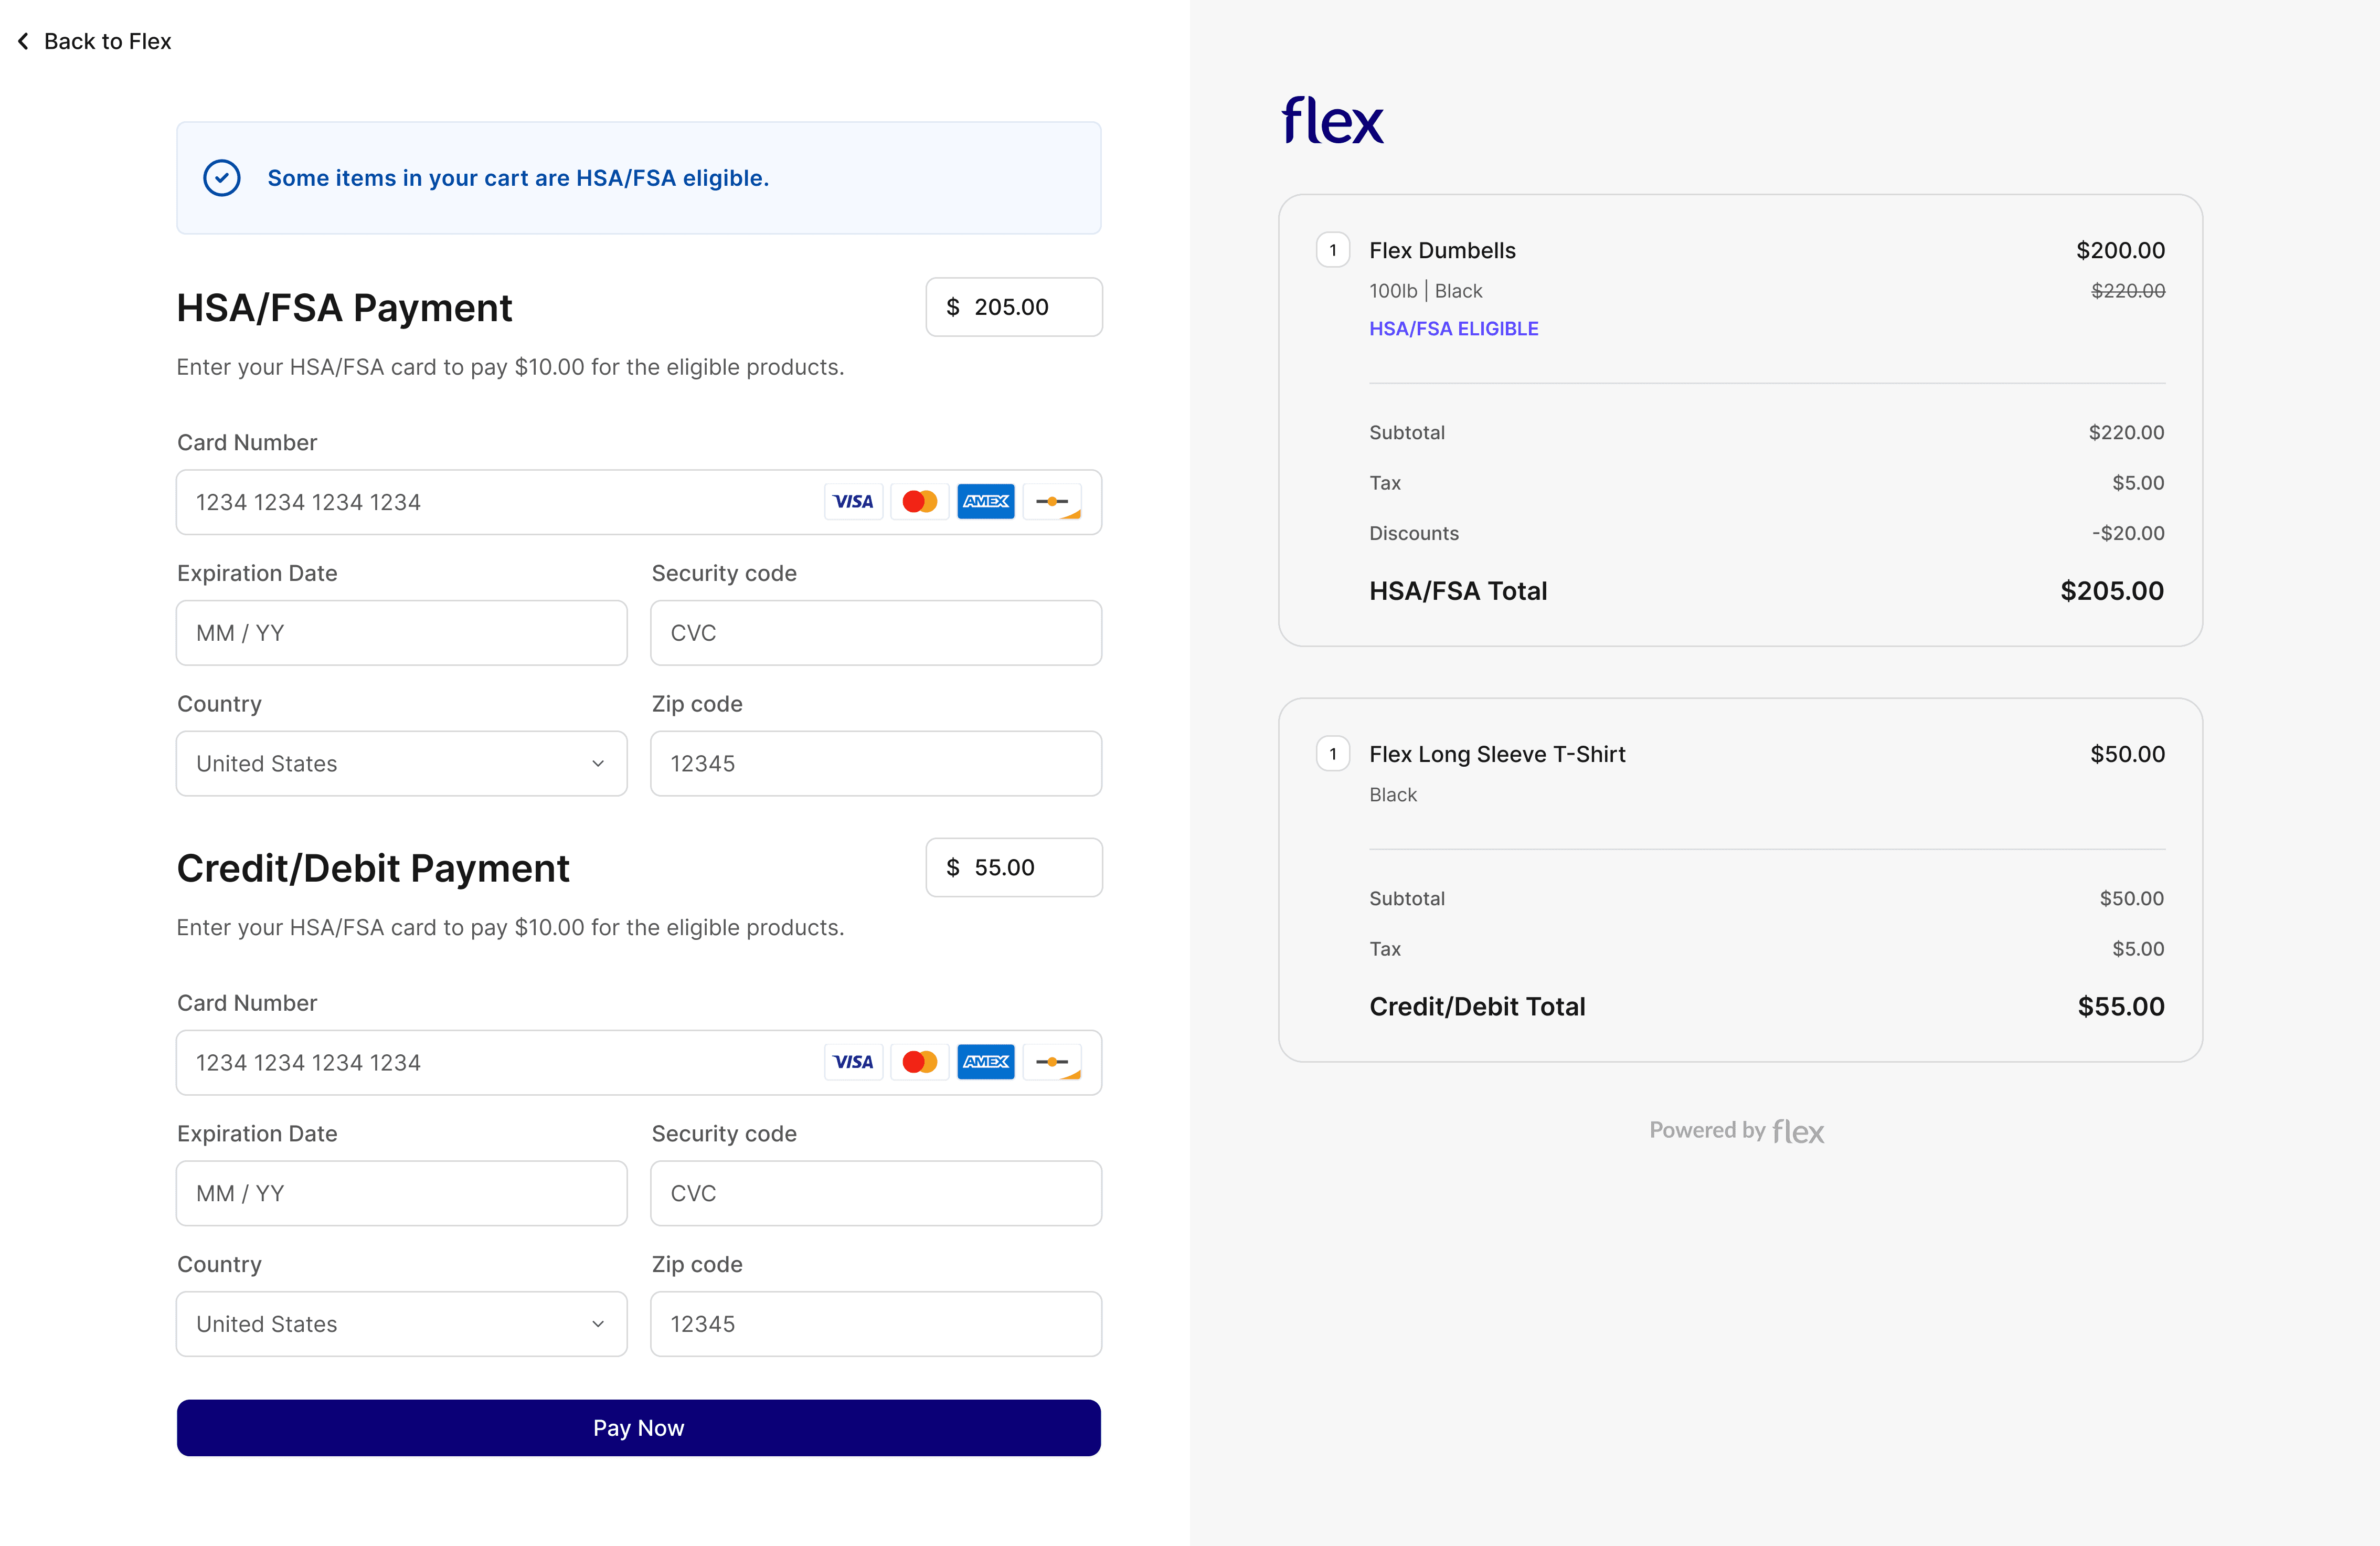
Task: Go back via Back to Flex link
Action: (107, 41)
